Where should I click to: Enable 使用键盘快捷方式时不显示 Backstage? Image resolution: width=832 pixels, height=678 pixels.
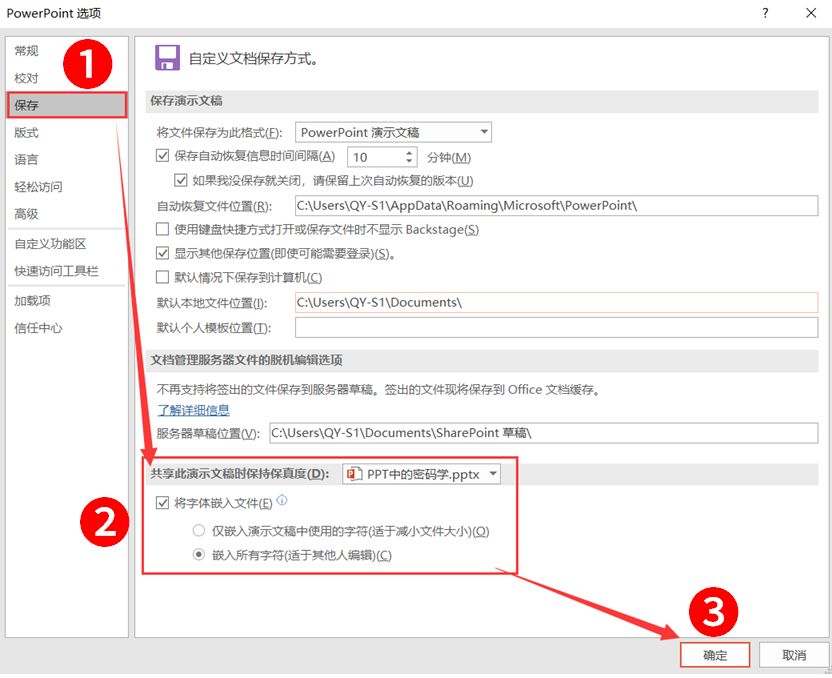pos(162,229)
